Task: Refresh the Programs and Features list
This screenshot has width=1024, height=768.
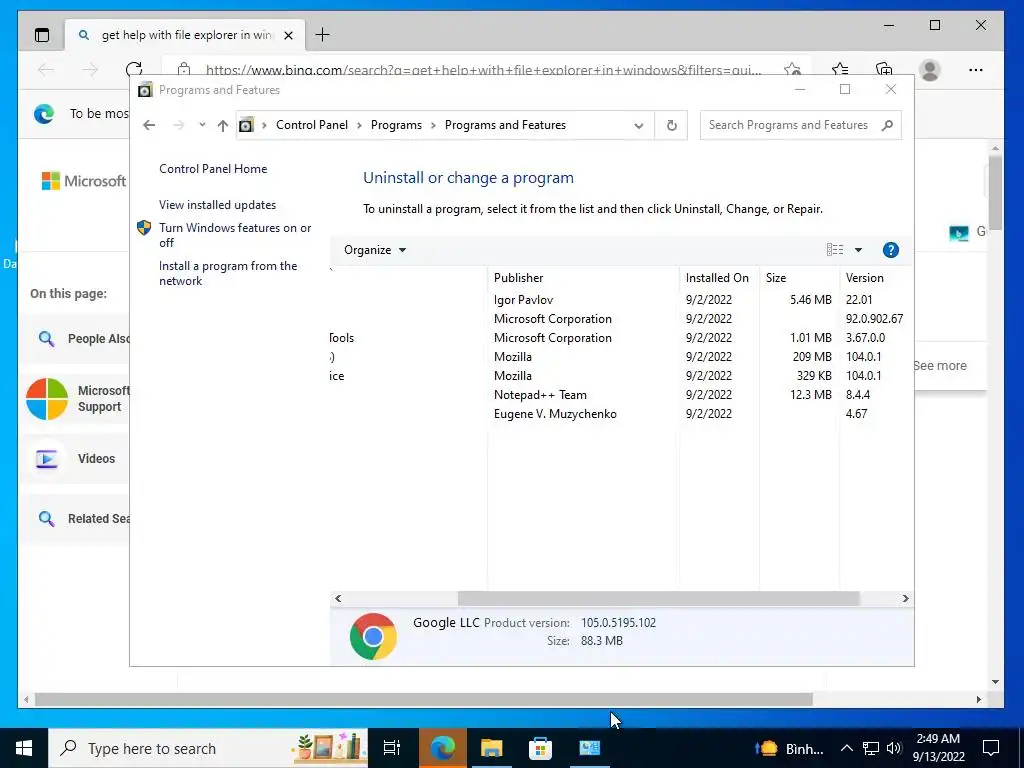Action: (x=671, y=125)
